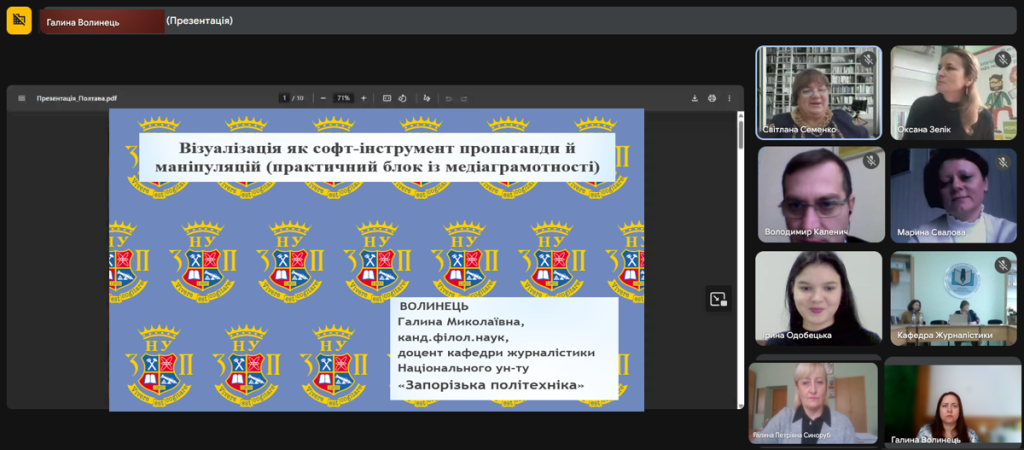1024x450 pixels.
Task: Toggle muted mic on Володимир Каленич tile
Action: click(x=870, y=161)
